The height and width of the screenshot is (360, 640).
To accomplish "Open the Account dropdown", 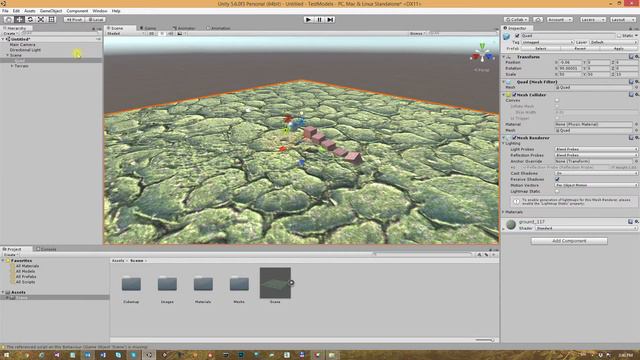I will [x=560, y=20].
